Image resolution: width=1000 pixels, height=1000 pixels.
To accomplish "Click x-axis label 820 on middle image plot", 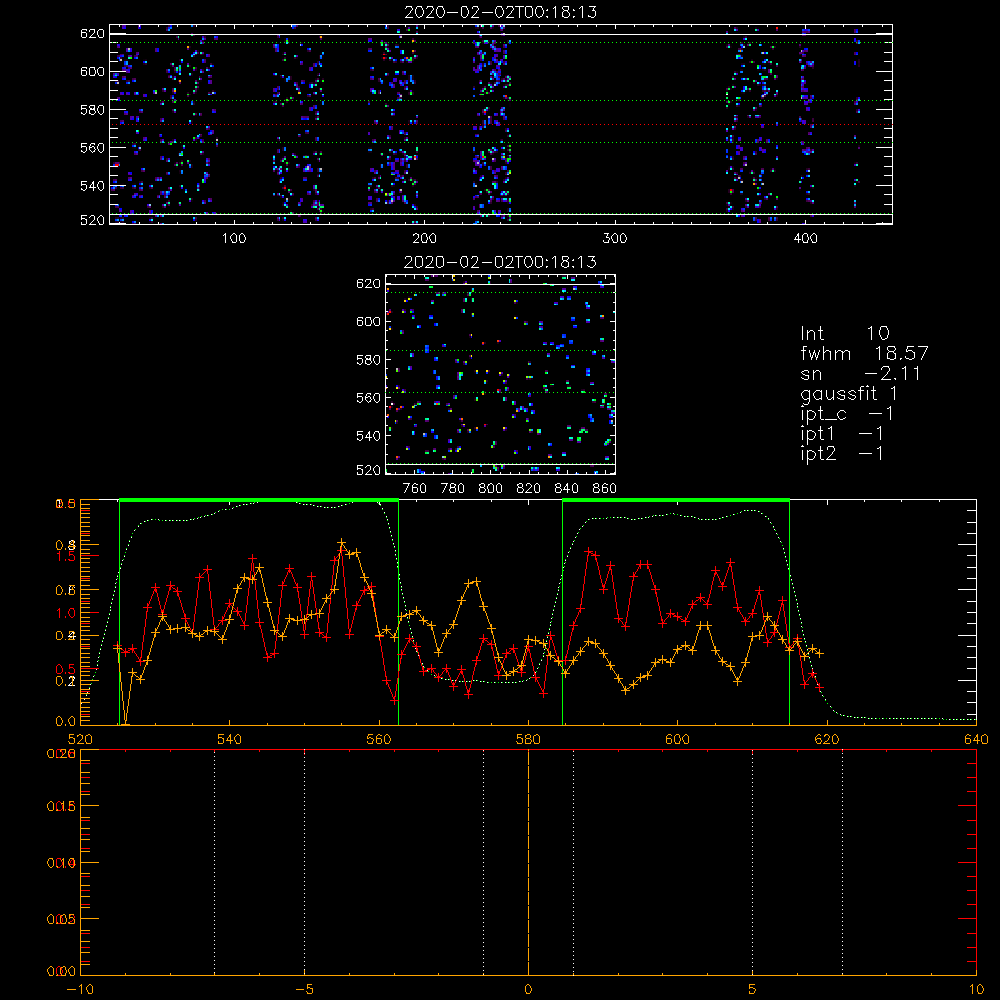I will click(x=529, y=489).
